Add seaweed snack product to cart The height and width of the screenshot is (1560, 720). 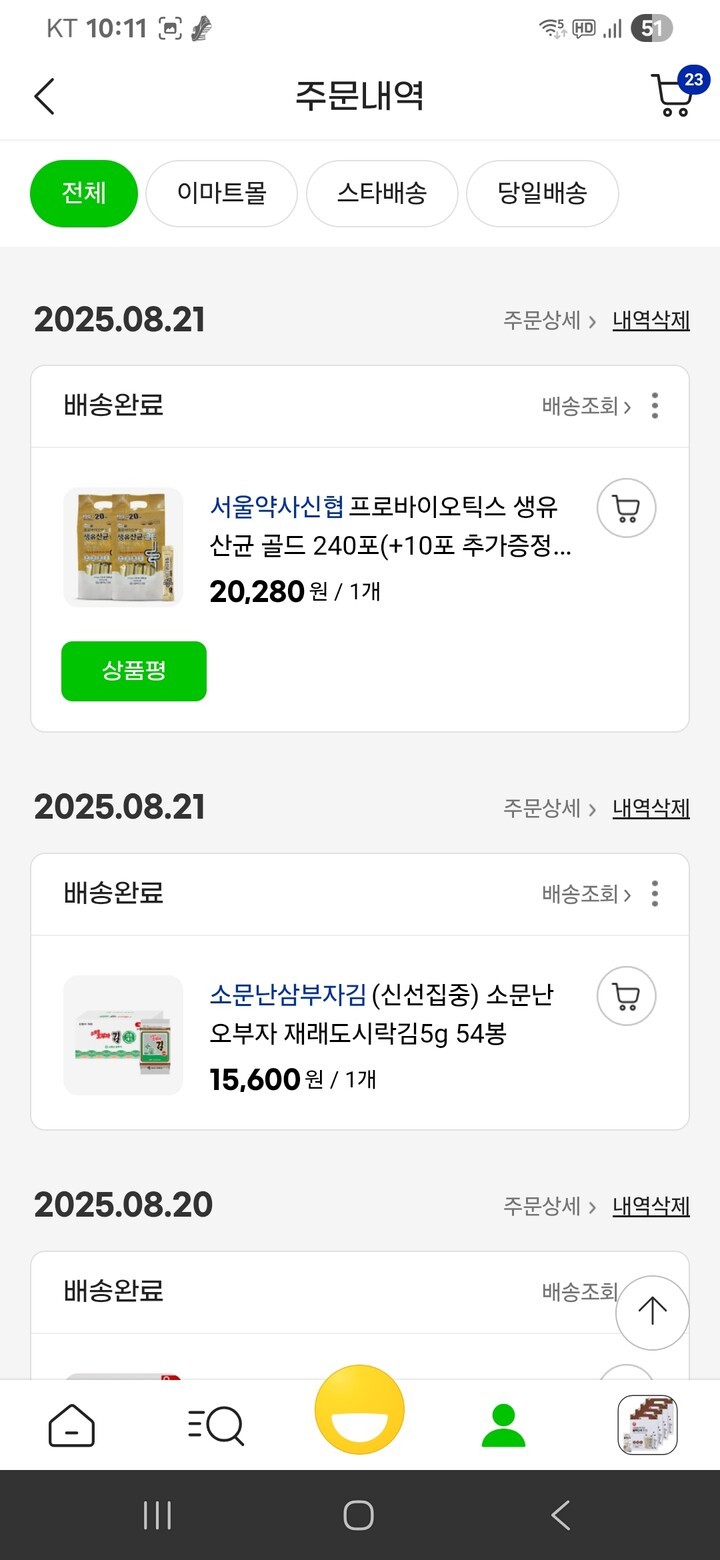[x=626, y=997]
